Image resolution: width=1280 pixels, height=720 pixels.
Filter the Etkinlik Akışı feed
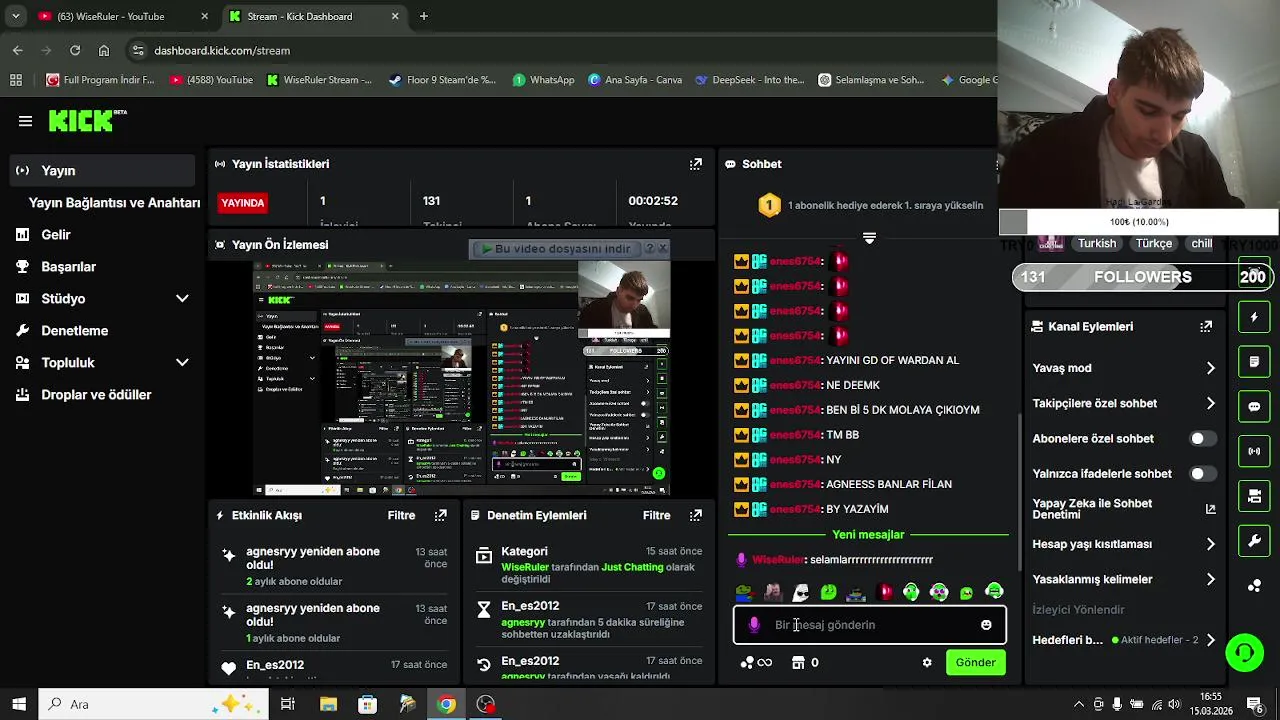pos(401,515)
